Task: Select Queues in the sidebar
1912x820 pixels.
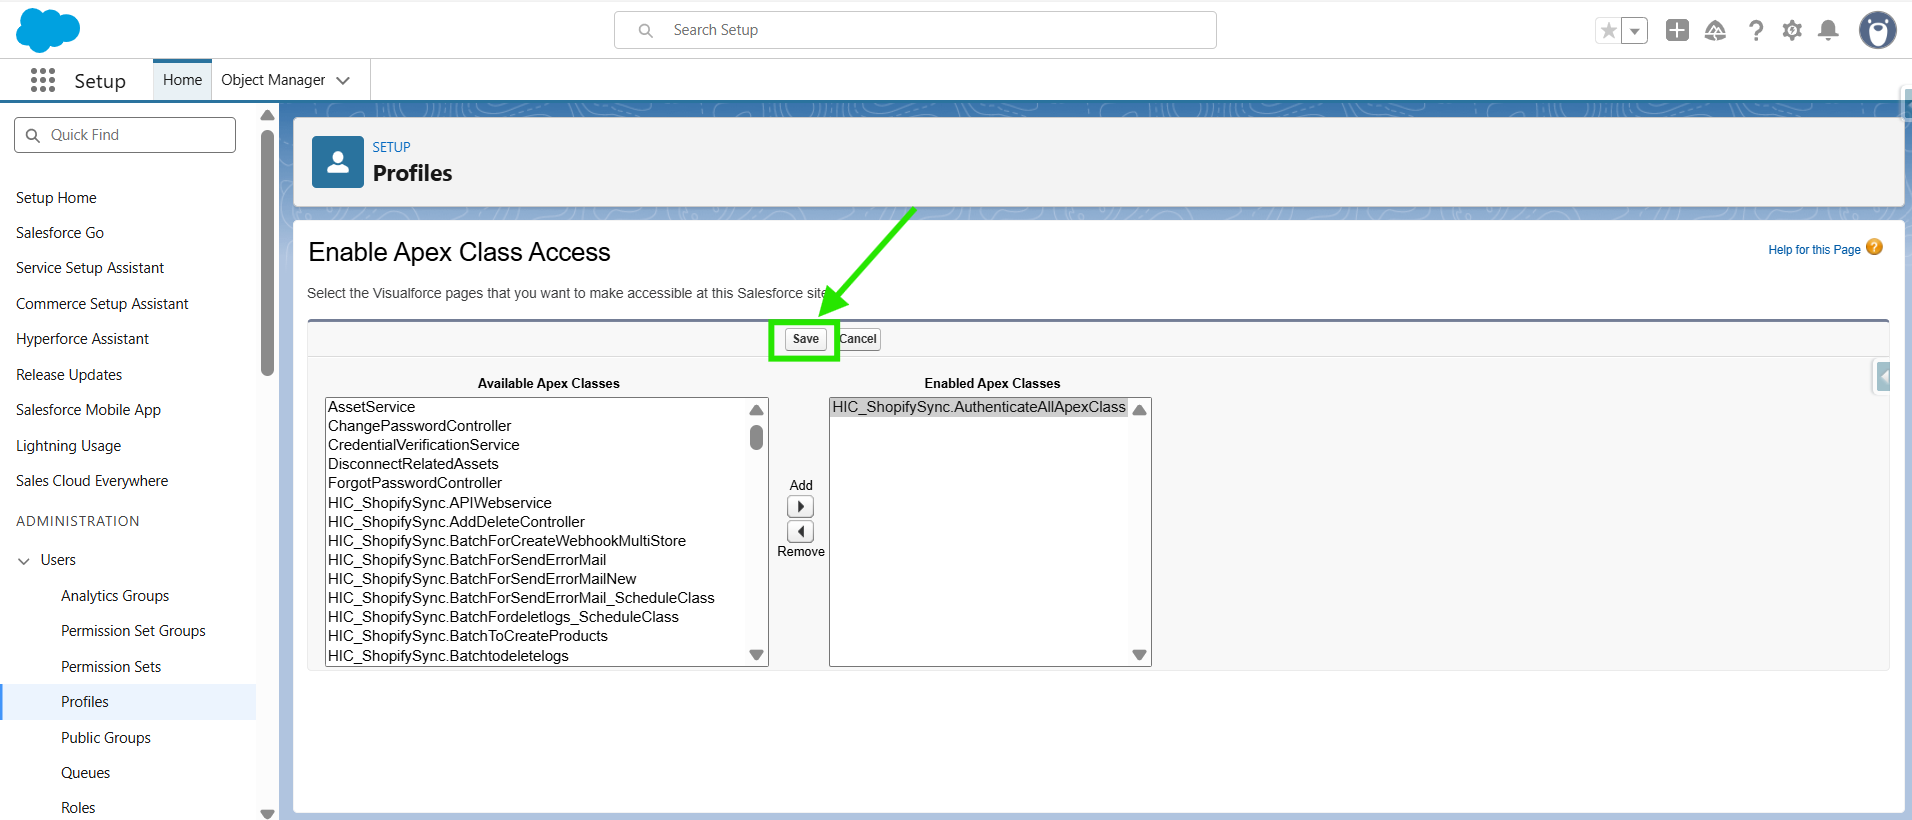Action: [x=86, y=773]
